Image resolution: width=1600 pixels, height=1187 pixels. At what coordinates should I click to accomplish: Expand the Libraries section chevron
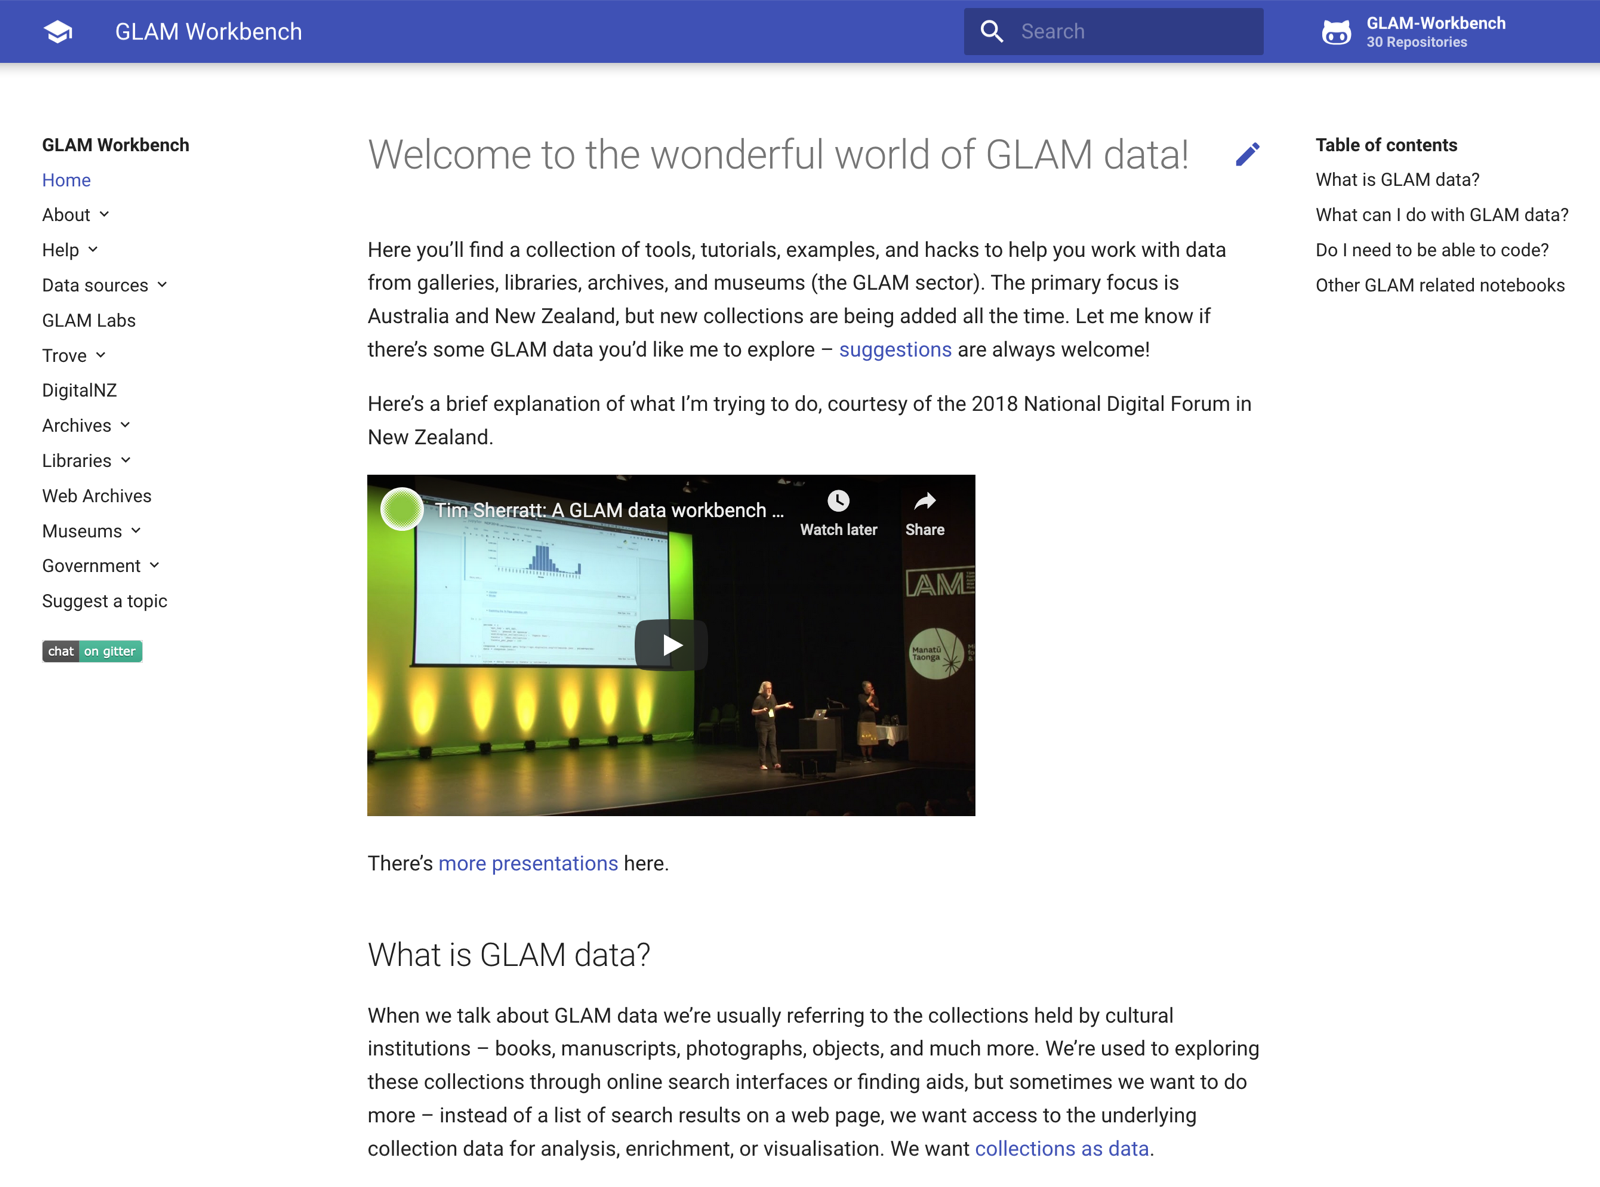[126, 460]
